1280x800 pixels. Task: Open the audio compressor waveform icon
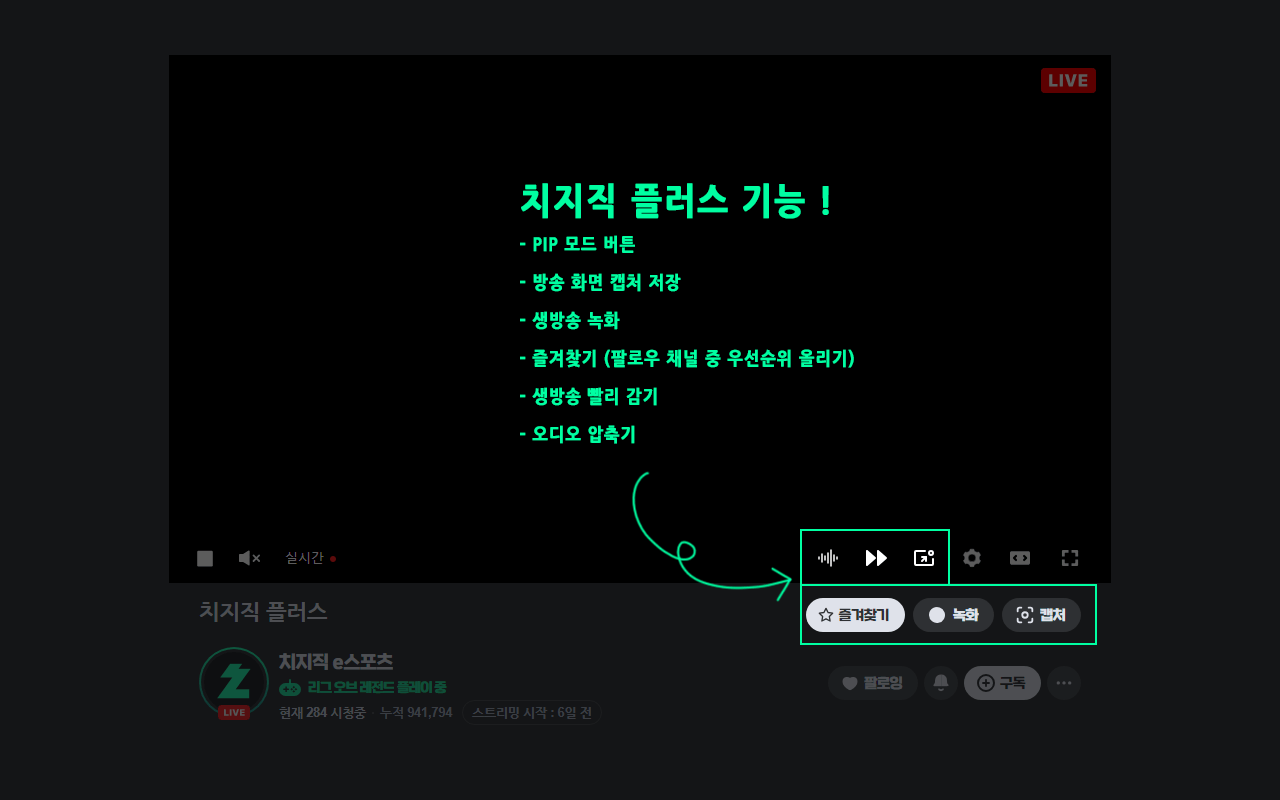pyautogui.click(x=827, y=558)
